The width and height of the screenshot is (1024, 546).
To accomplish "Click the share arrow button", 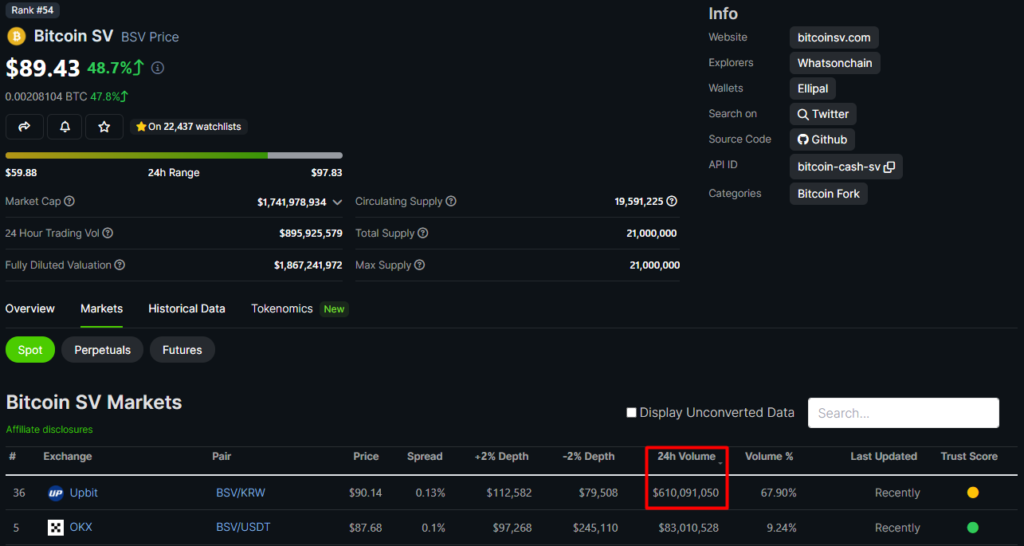I will click(x=25, y=127).
